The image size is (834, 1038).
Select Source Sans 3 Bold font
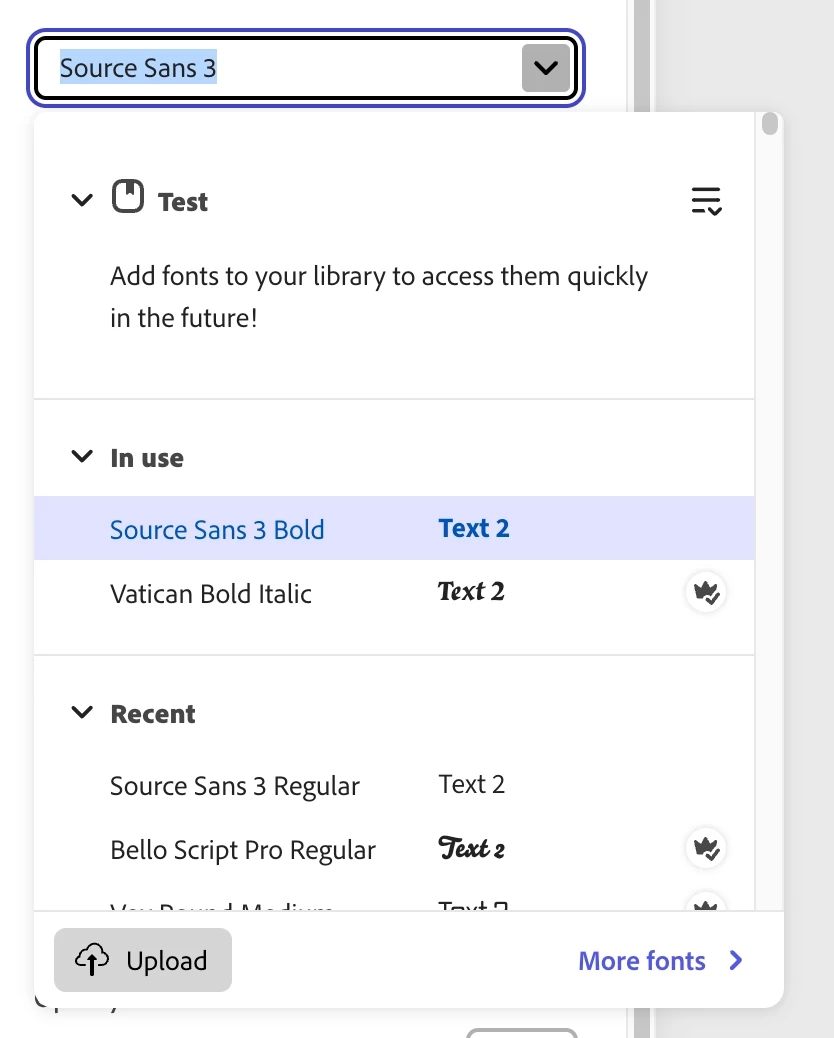(x=394, y=528)
